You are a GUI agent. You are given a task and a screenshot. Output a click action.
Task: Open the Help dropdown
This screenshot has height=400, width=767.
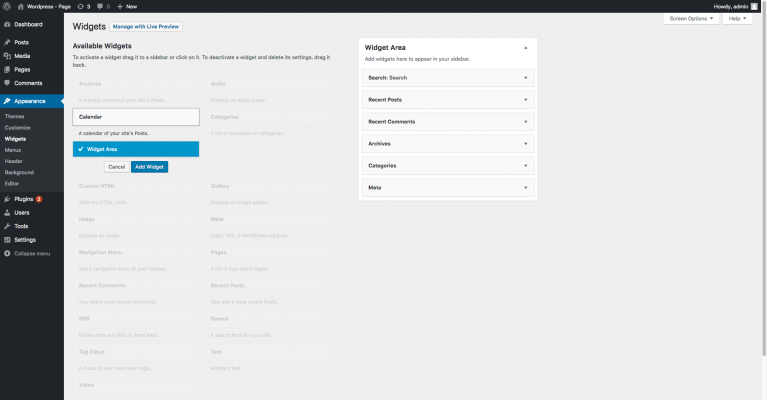coord(737,19)
